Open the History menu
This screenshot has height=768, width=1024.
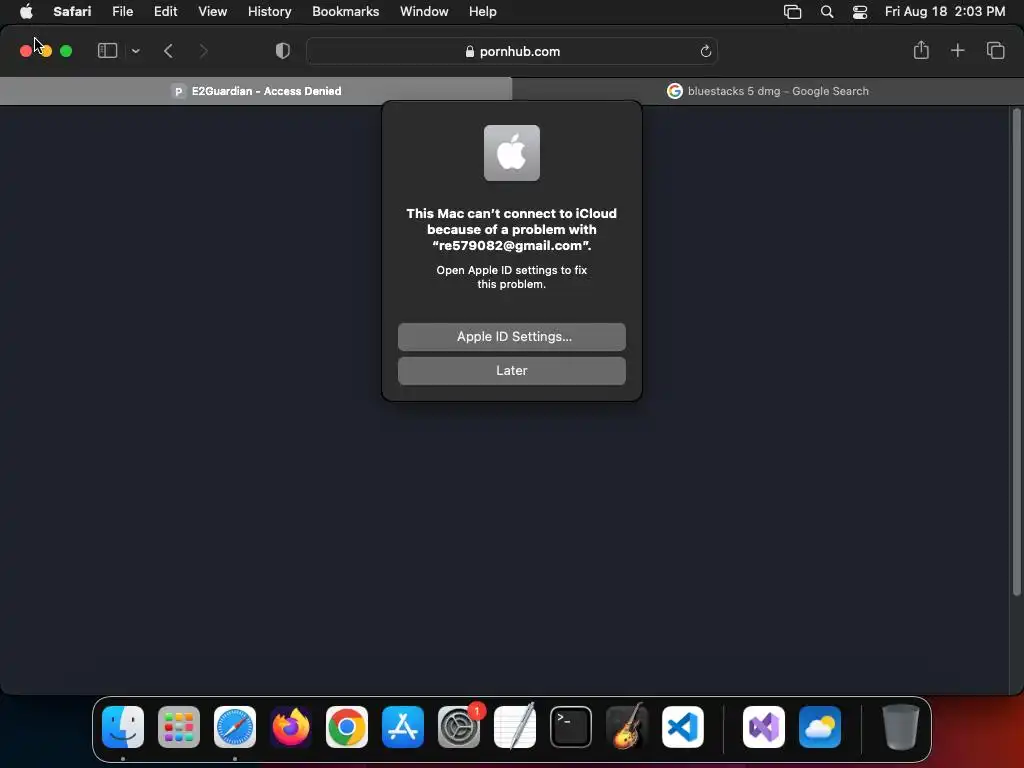269,11
